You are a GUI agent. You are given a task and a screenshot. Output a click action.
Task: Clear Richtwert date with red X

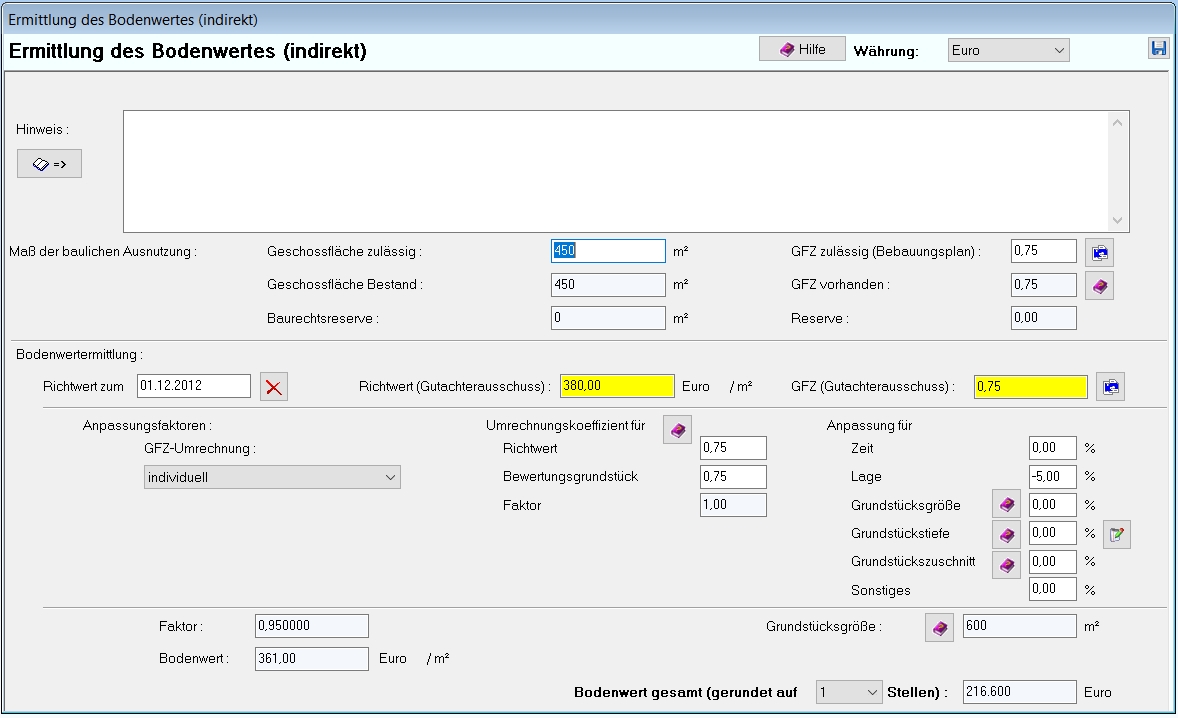273,387
